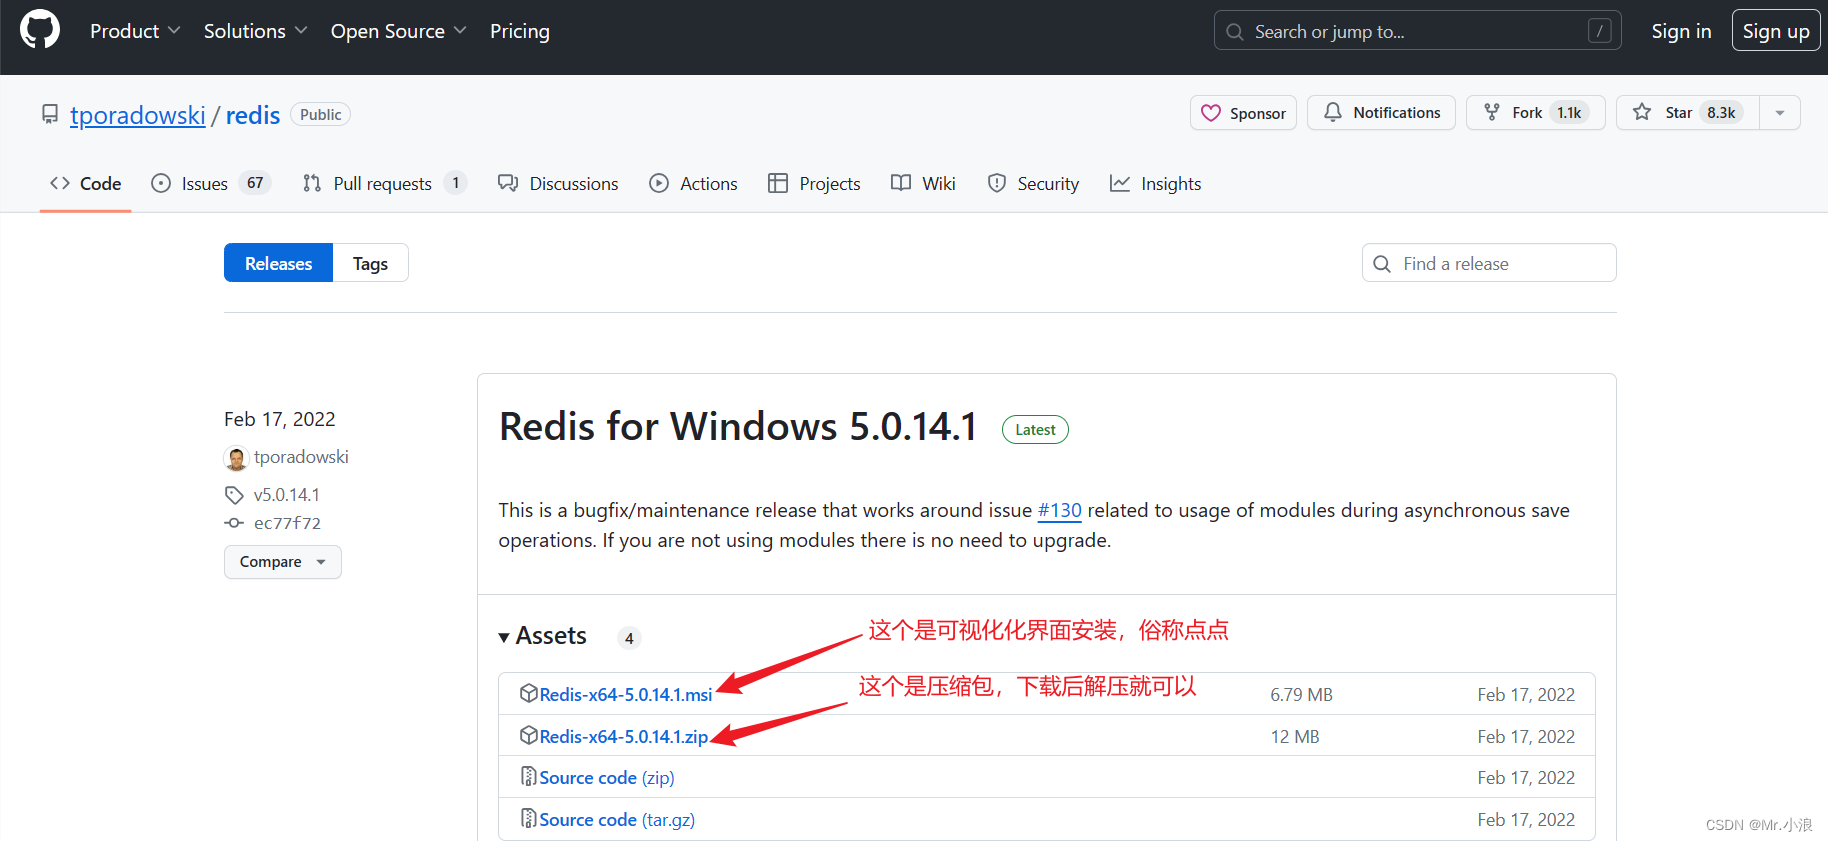Click the Sign up button
The height and width of the screenshot is (841, 1828).
[x=1776, y=31]
